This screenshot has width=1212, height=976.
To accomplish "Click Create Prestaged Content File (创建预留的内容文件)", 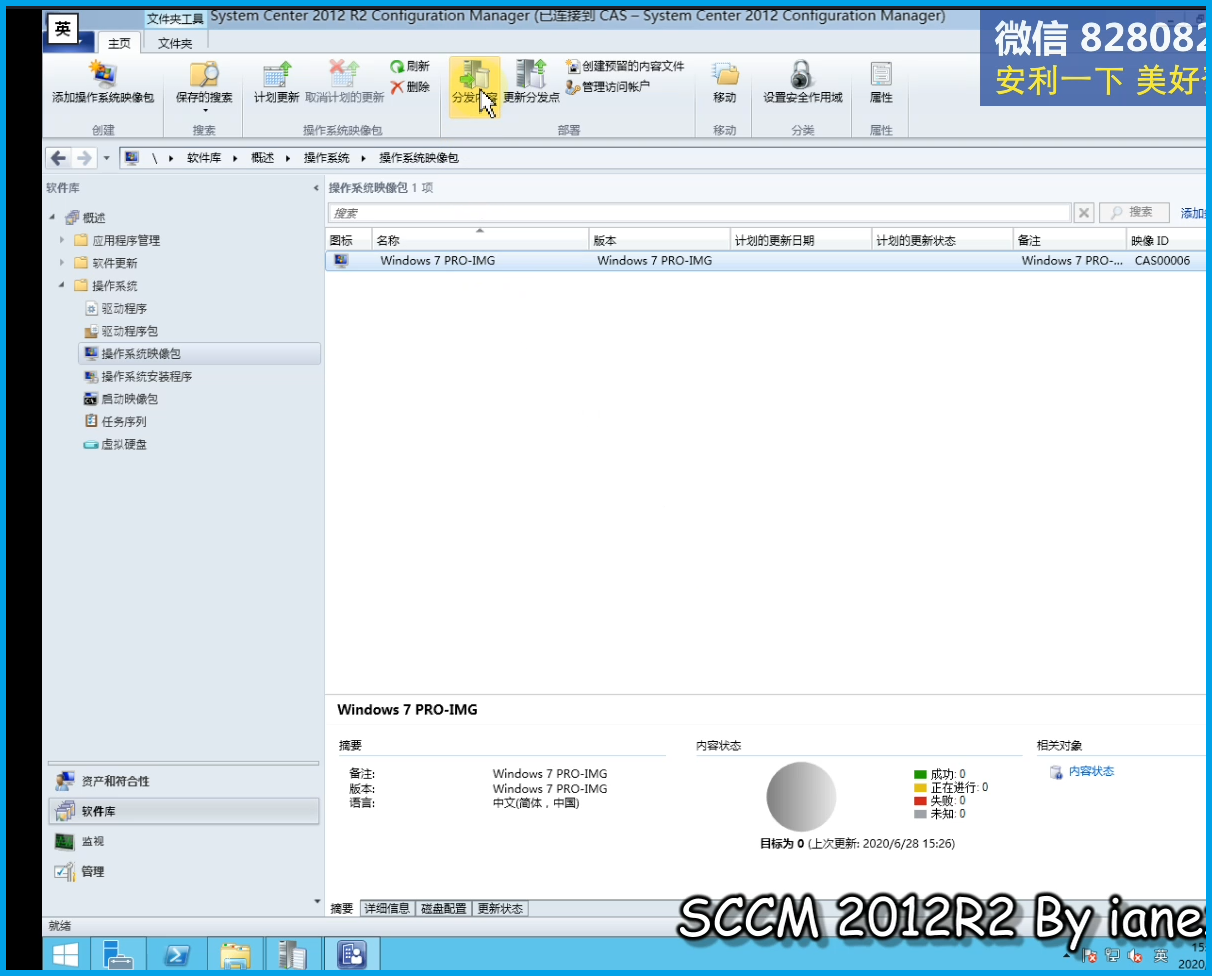I will pyautogui.click(x=625, y=66).
